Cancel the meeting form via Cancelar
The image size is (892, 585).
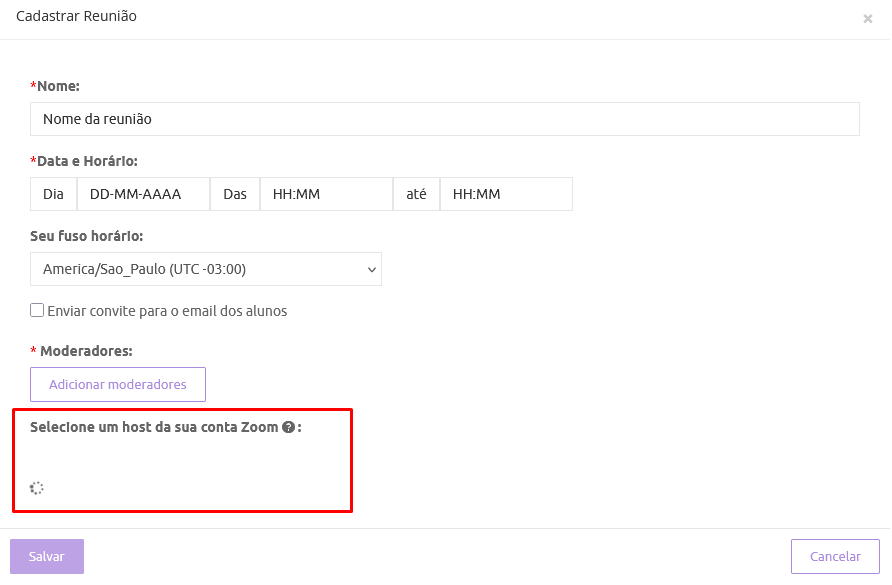tap(835, 556)
